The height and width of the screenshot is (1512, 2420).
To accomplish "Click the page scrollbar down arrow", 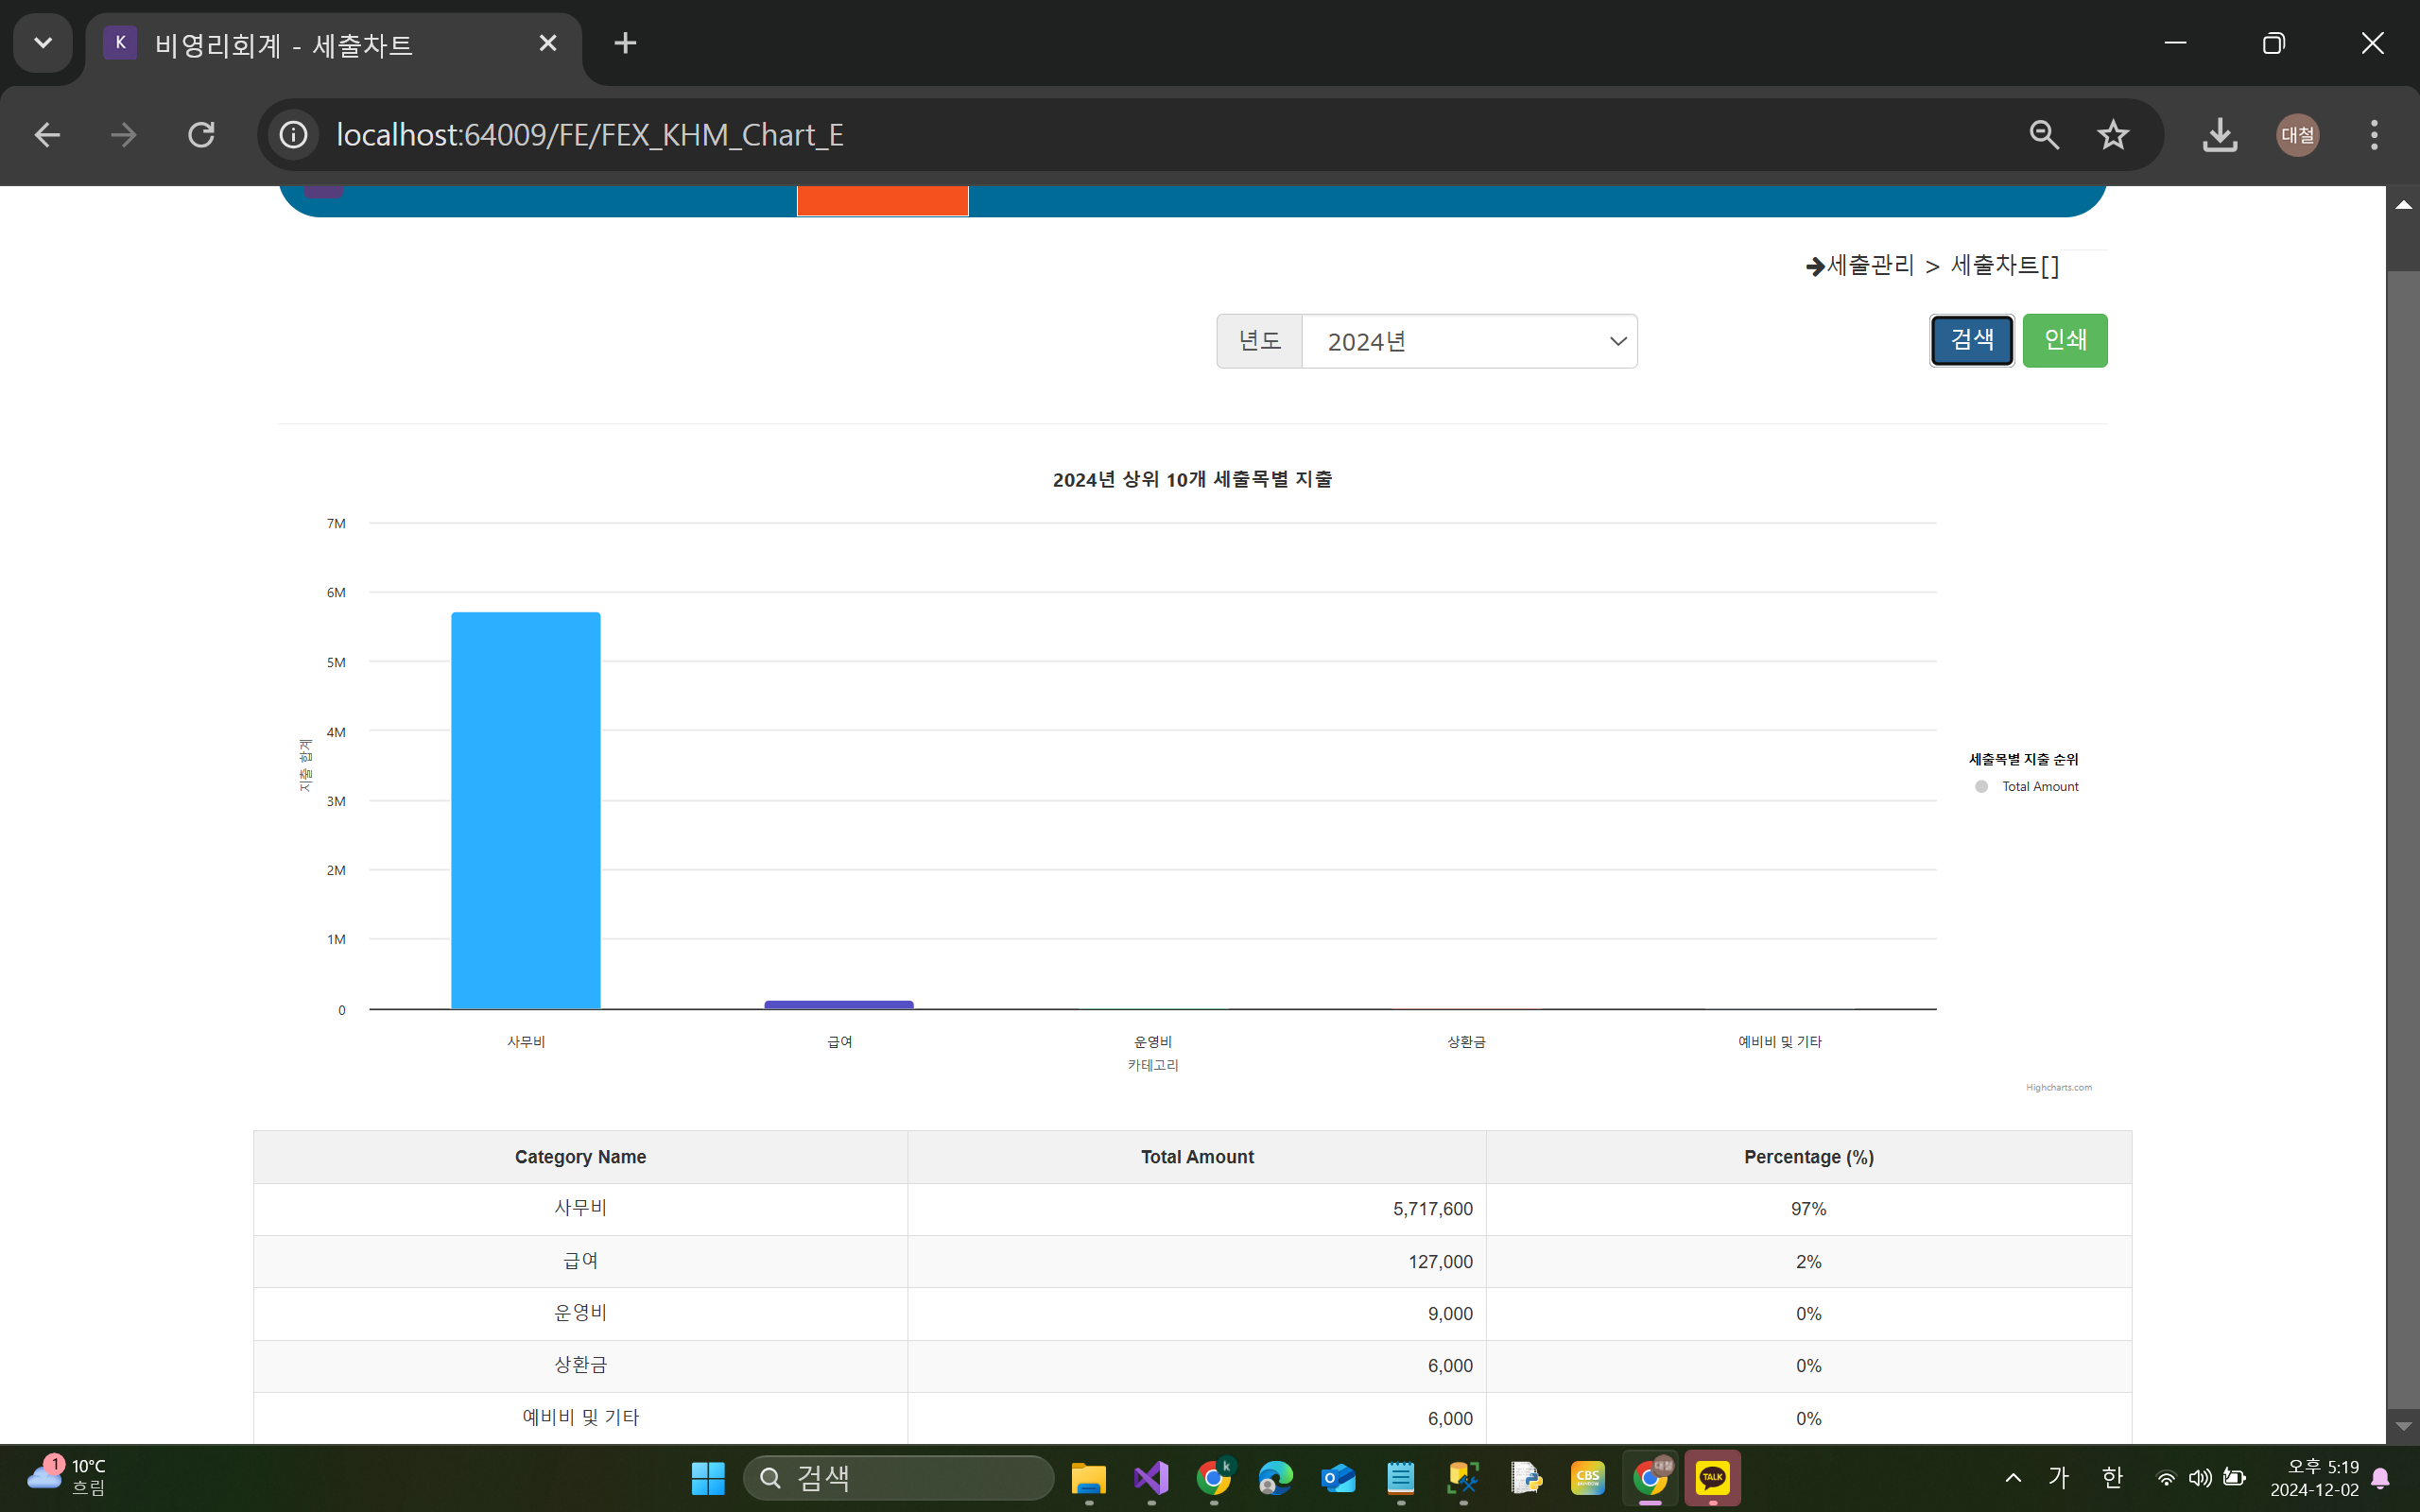I will 2403,1426.
